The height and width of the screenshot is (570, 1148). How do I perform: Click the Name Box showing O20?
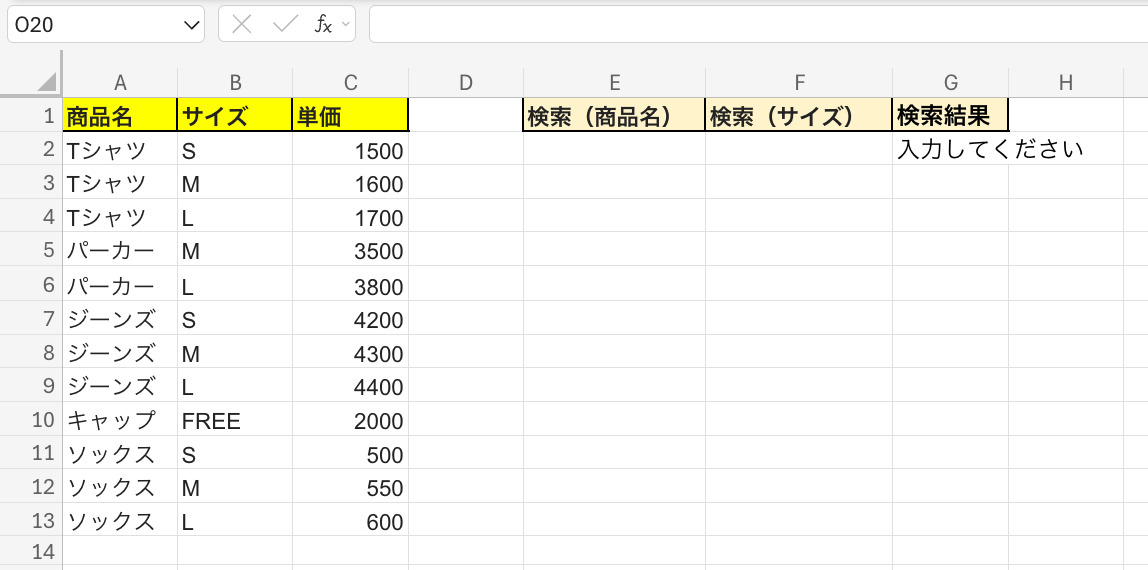pos(105,25)
